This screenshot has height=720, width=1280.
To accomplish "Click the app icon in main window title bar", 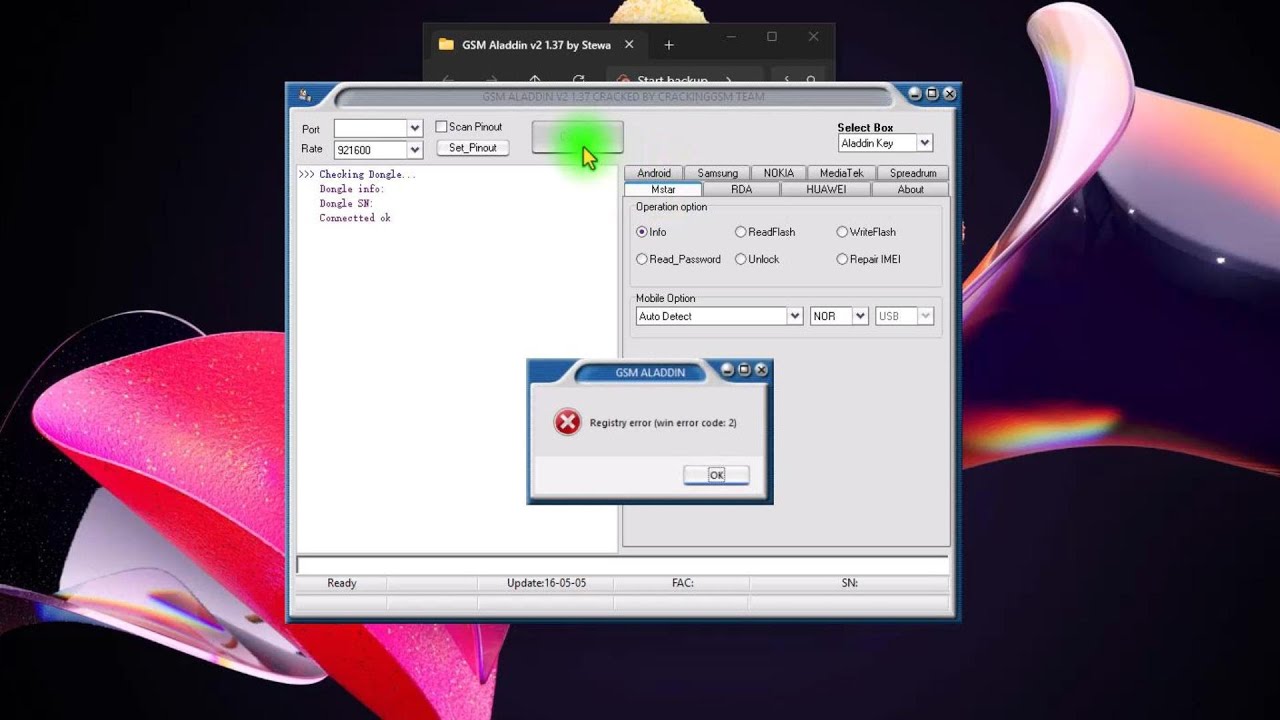I will click(304, 95).
